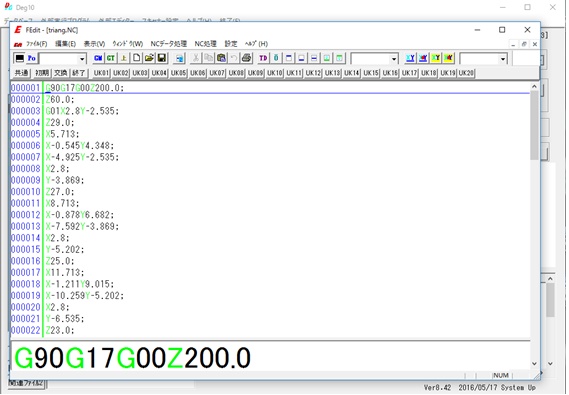Click the Po toolbar button
Viewport: 569px width, 395px height.
pos(32,58)
